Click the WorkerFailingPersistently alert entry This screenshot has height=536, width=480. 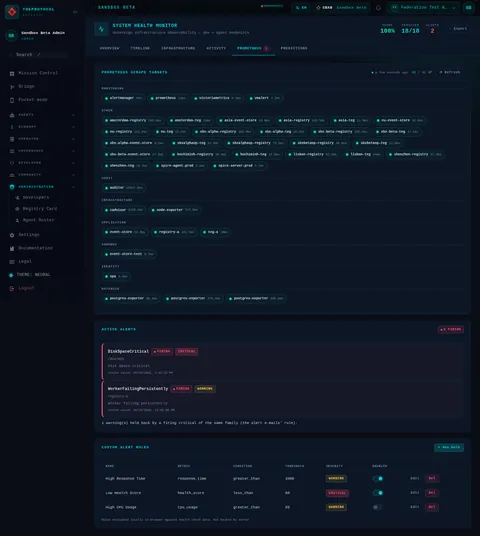[282, 399]
